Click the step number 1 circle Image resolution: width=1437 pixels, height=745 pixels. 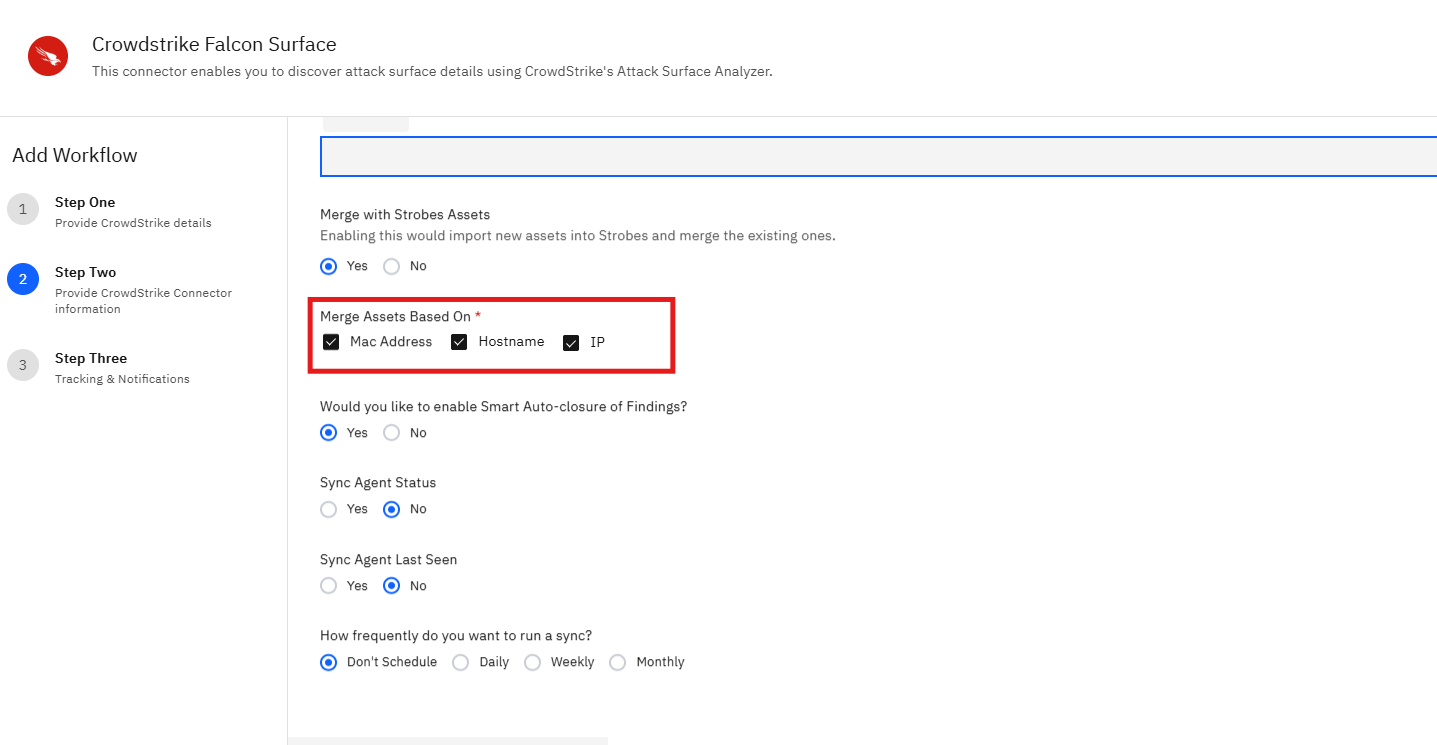pos(23,210)
